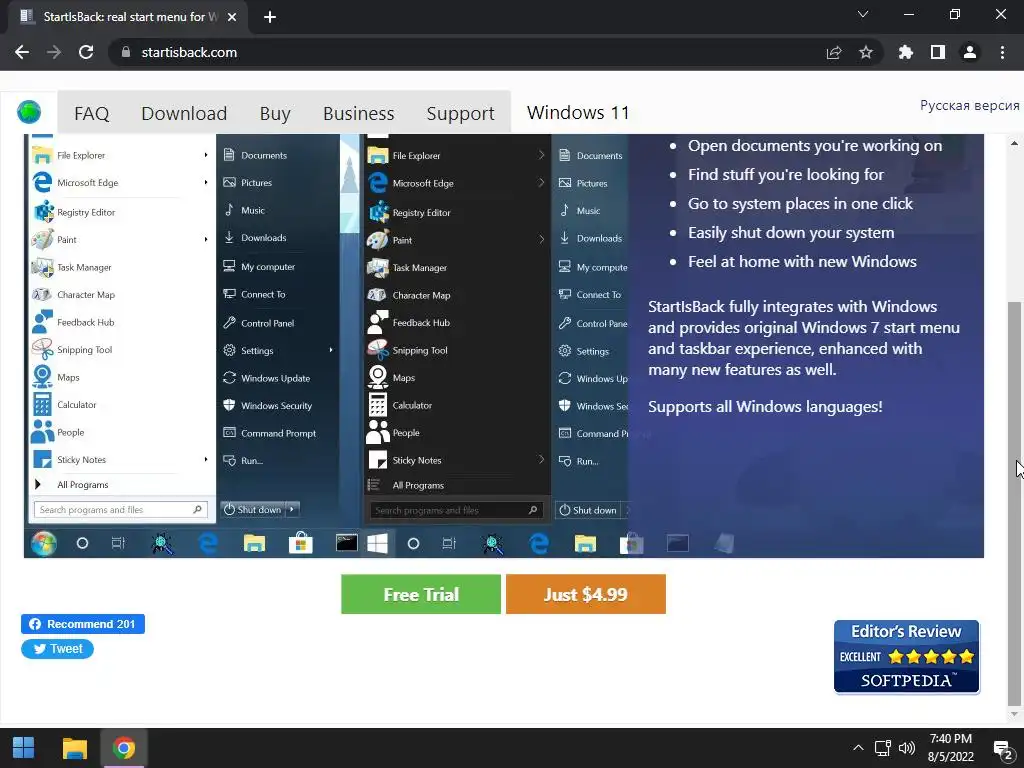Image resolution: width=1024 pixels, height=768 pixels.
Task: Expand File Explorer arrow in light start menu
Action: tap(206, 155)
